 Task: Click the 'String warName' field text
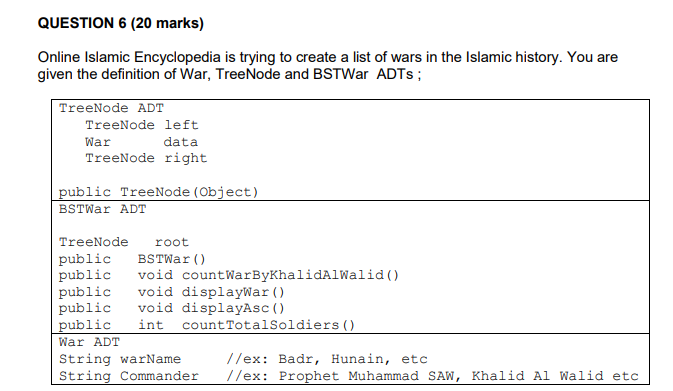120,359
